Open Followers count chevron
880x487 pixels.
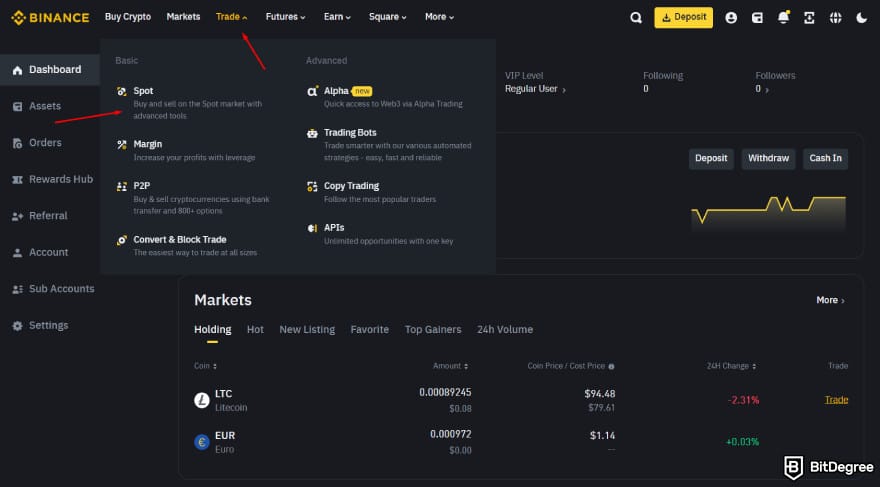(x=767, y=90)
